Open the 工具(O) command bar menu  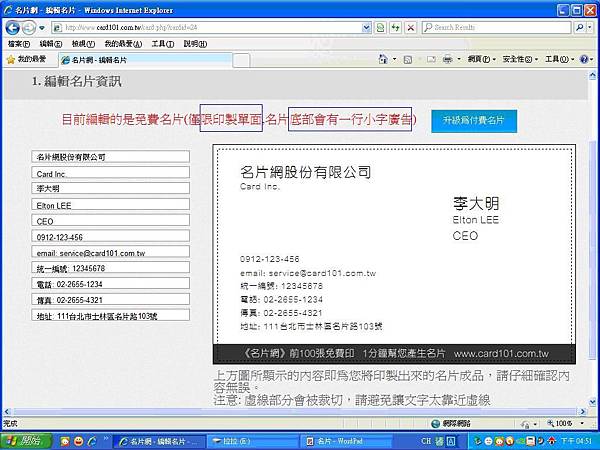click(x=559, y=59)
